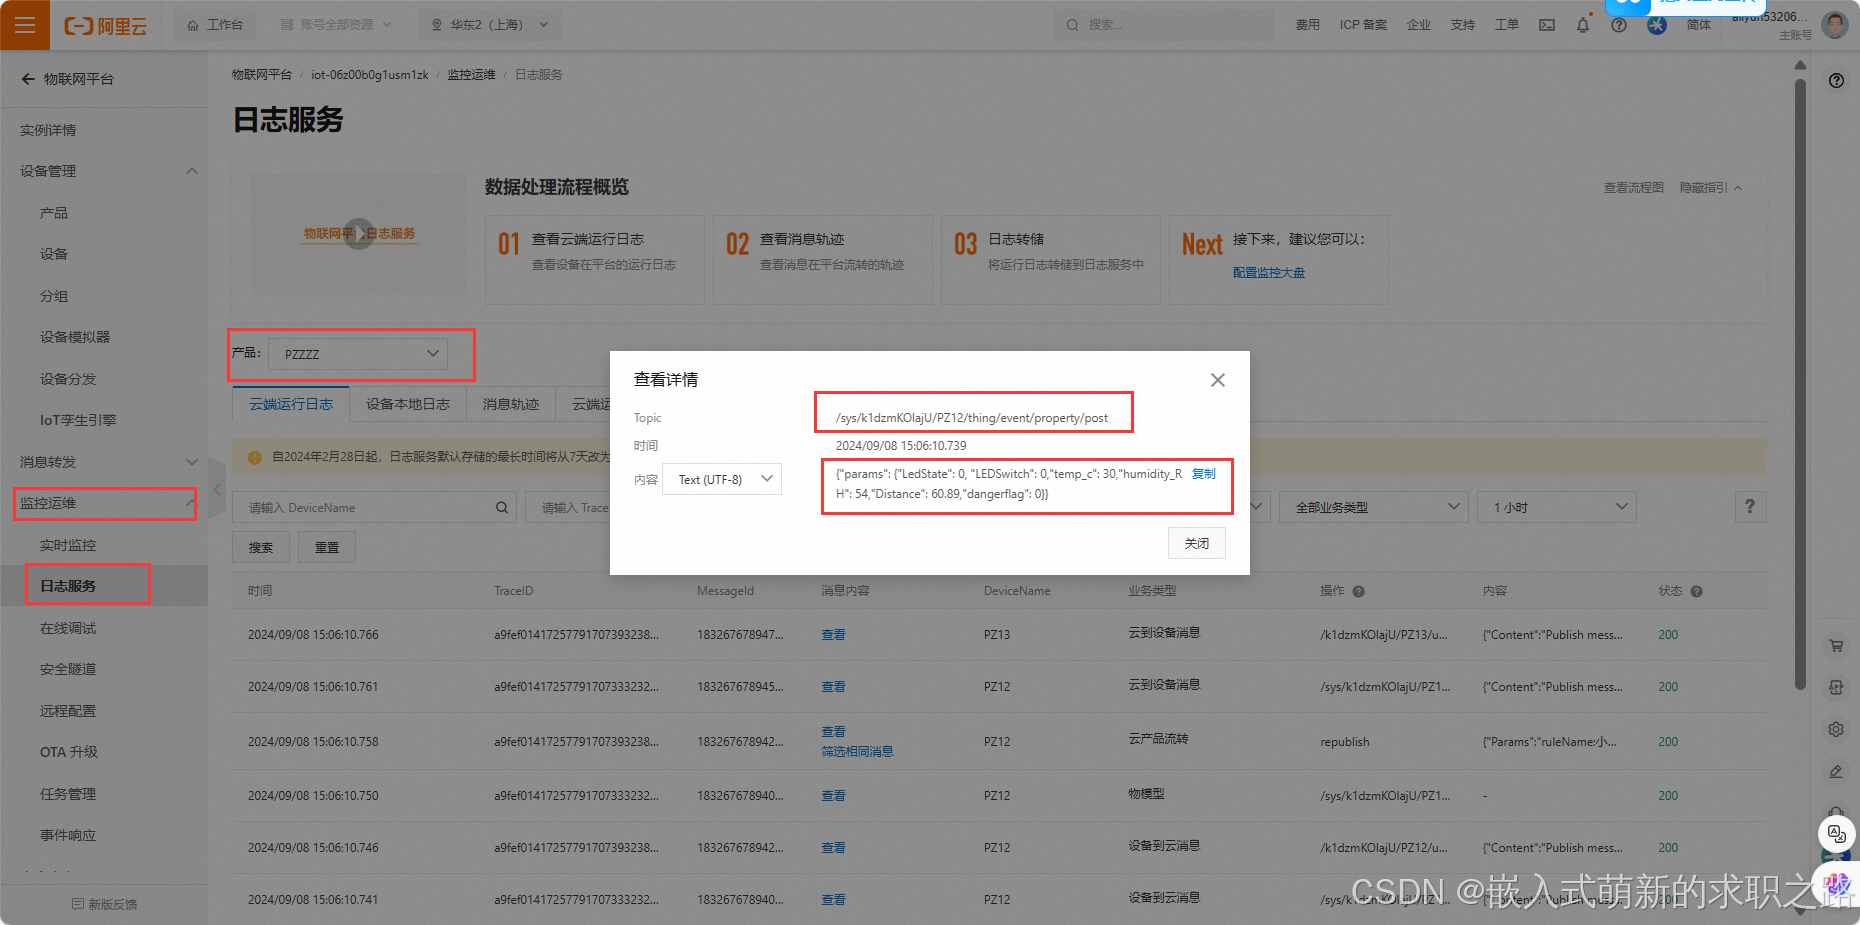Image resolution: width=1860 pixels, height=925 pixels.
Task: Play the 日志服务 intro video thumbnail
Action: coord(358,234)
